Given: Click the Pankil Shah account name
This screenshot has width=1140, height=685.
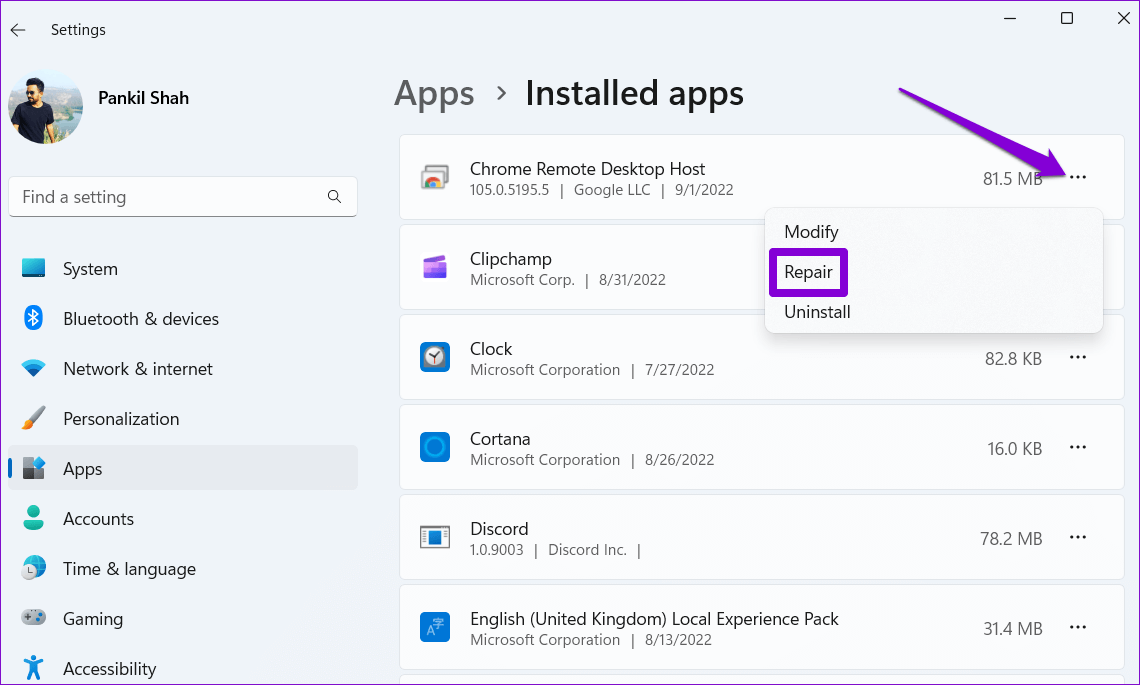Looking at the screenshot, I should [x=143, y=98].
